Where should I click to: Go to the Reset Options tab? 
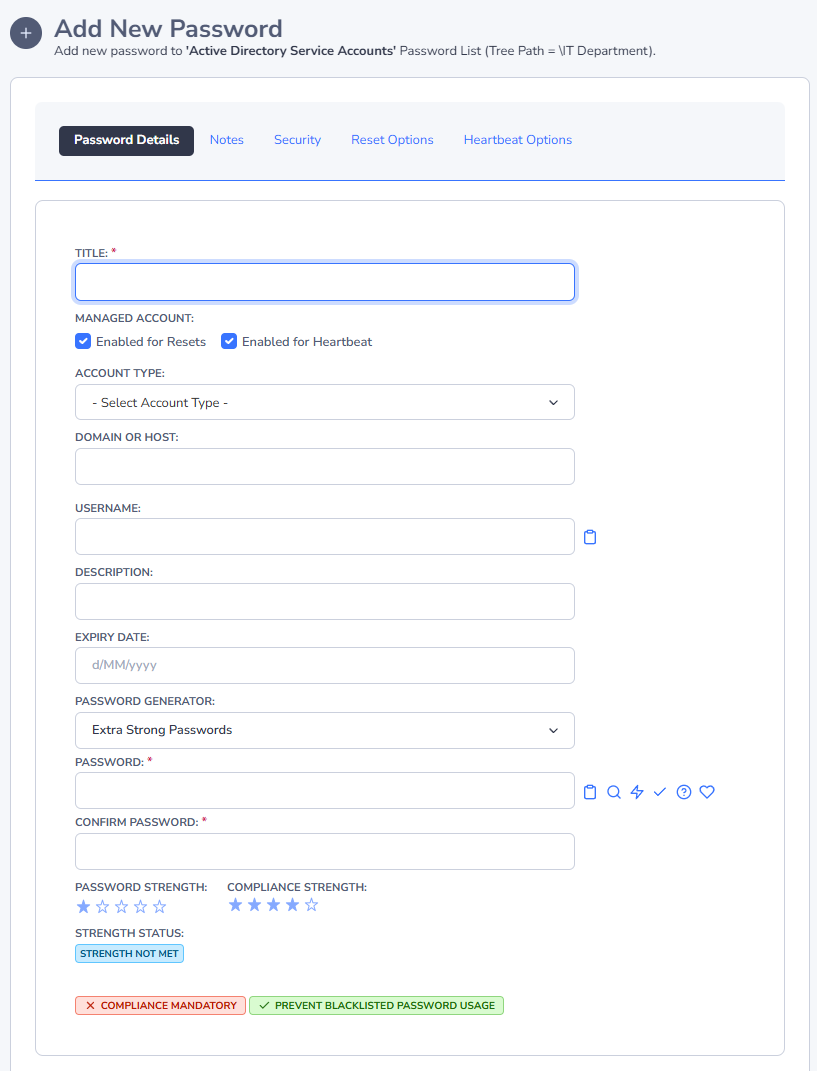392,140
